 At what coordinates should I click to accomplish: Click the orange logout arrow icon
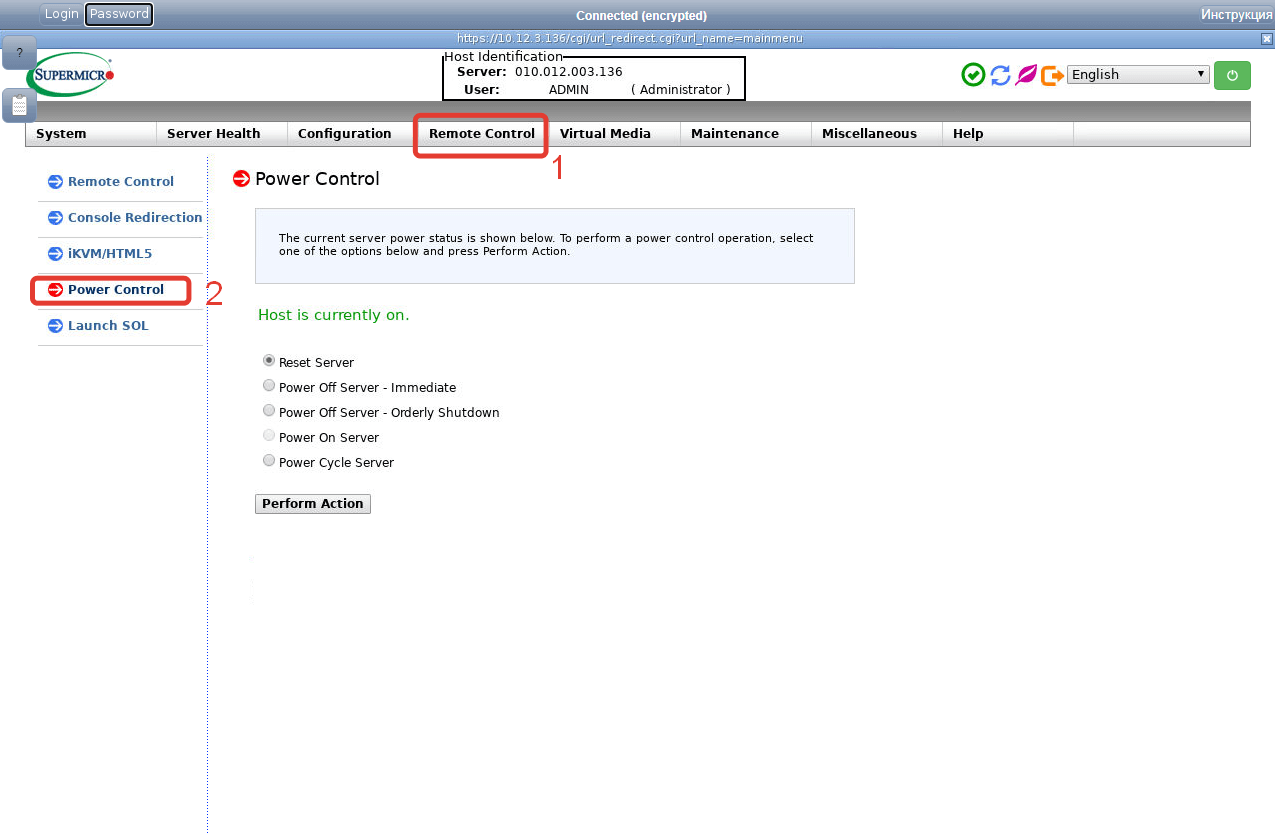(1052, 75)
